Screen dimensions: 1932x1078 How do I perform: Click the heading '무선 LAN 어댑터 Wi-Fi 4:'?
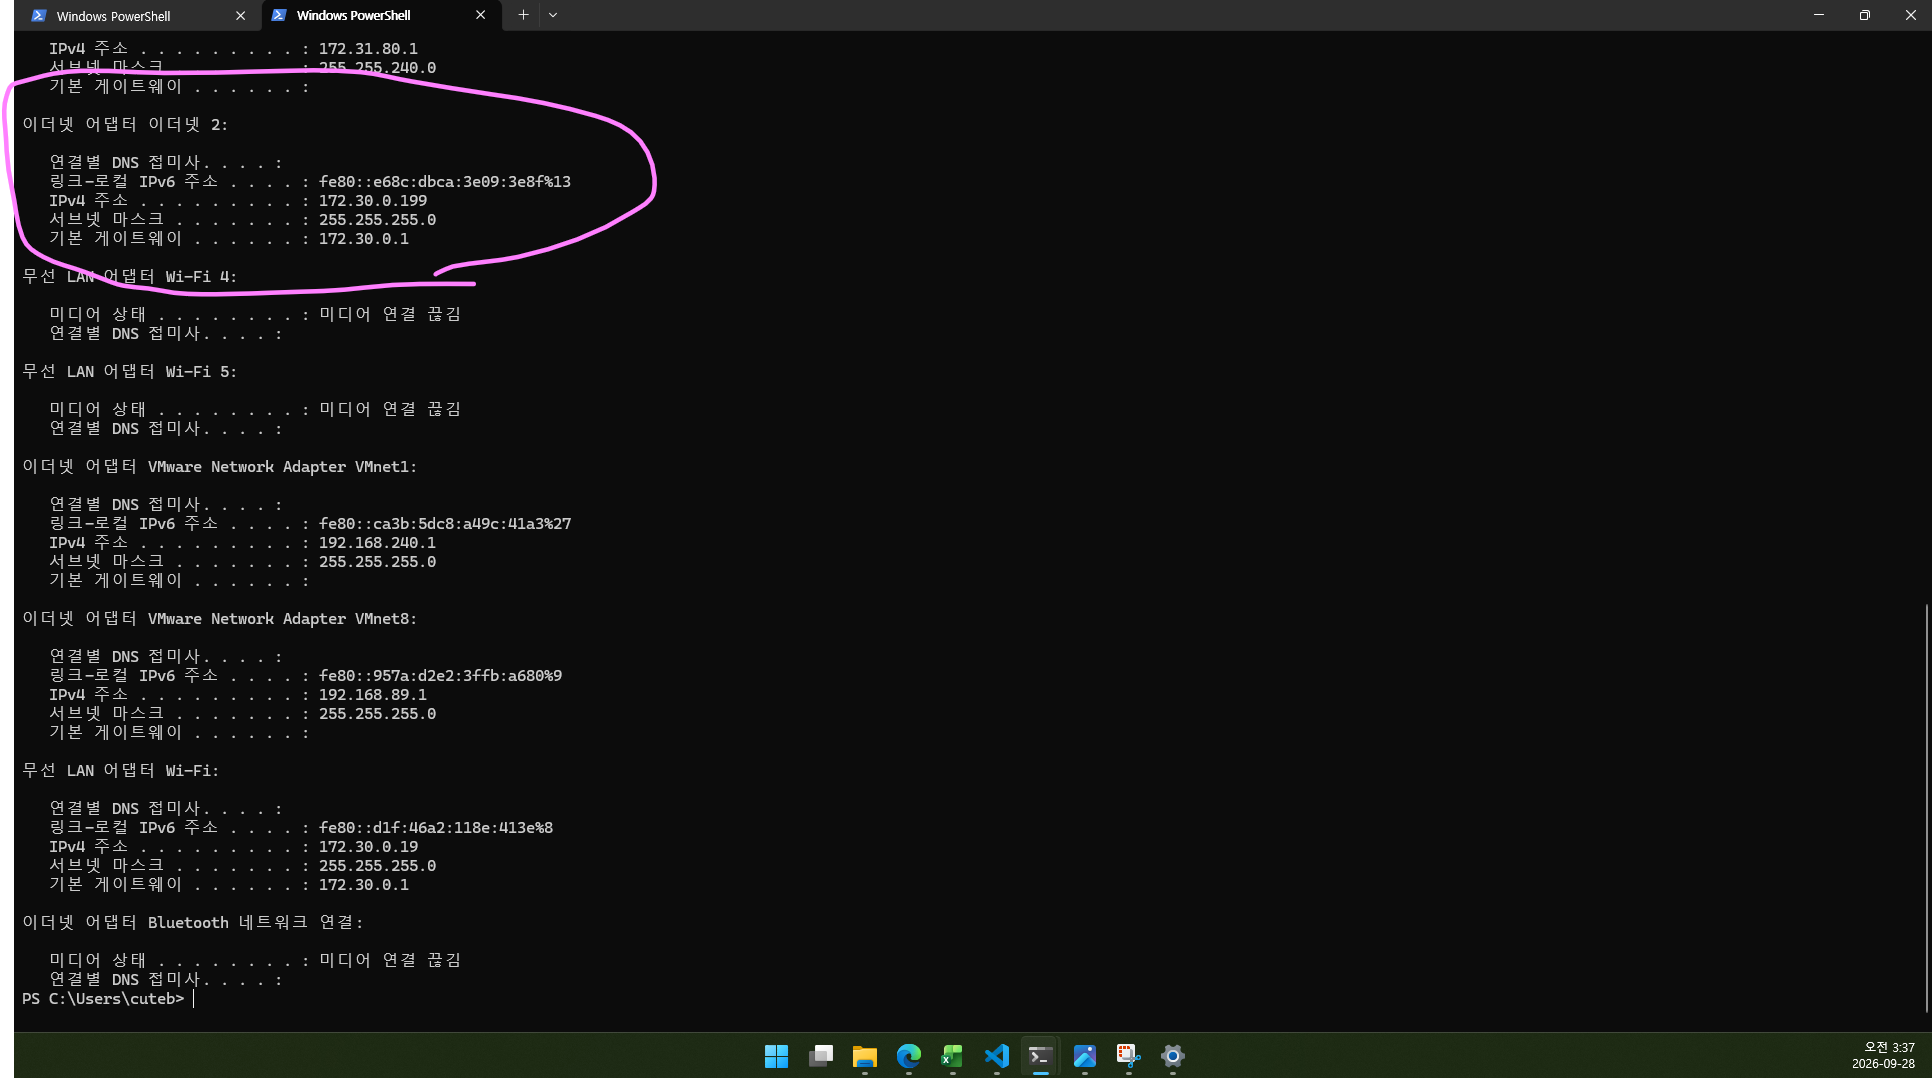[129, 277]
